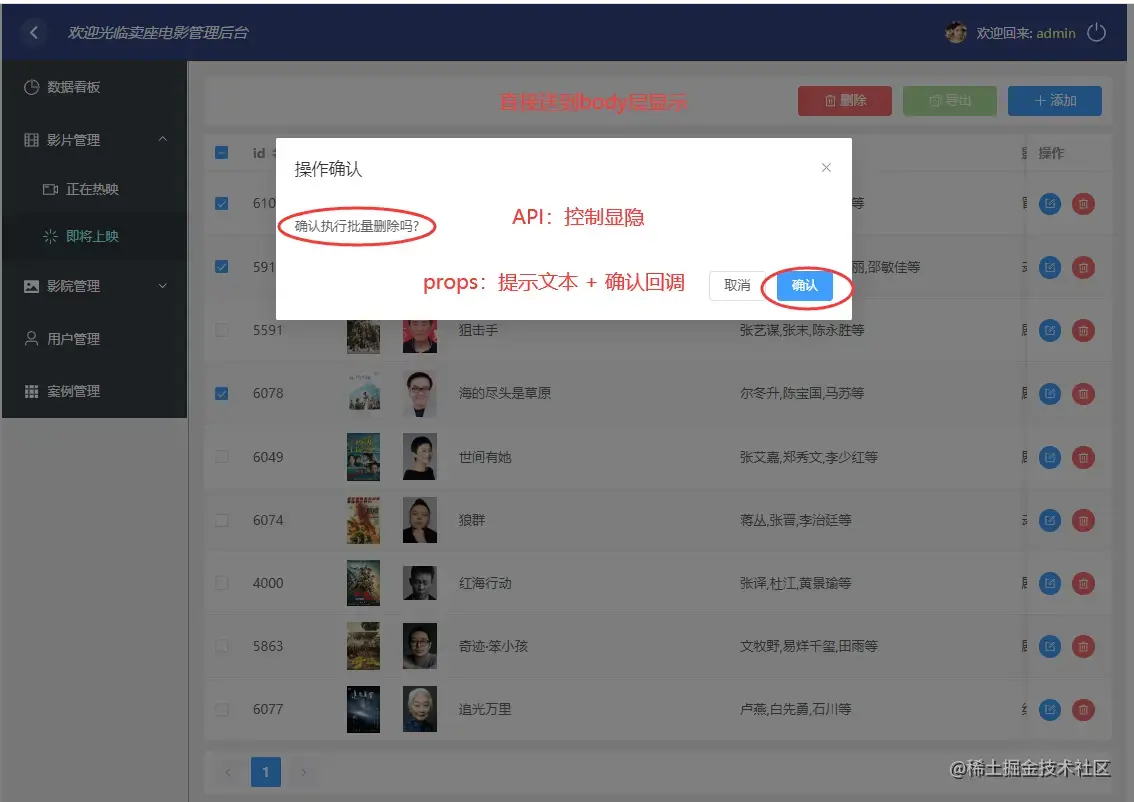The width and height of the screenshot is (1134, 802).
Task: Click edit icon for 追光万里 row
Action: point(1050,709)
